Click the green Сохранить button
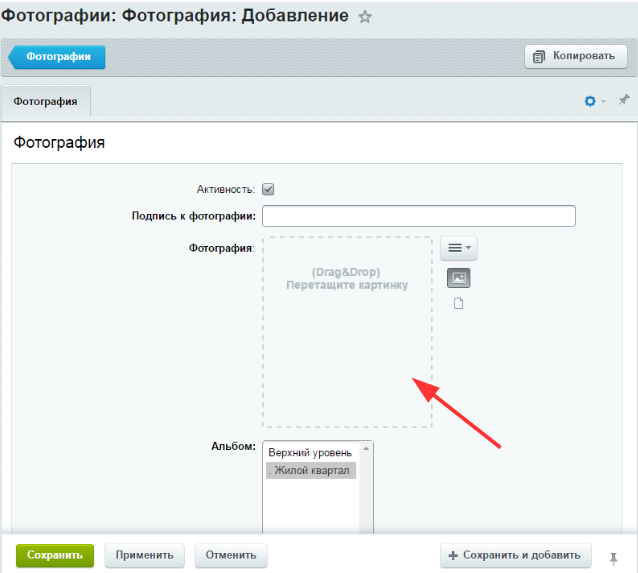The image size is (638, 573). 55,555
